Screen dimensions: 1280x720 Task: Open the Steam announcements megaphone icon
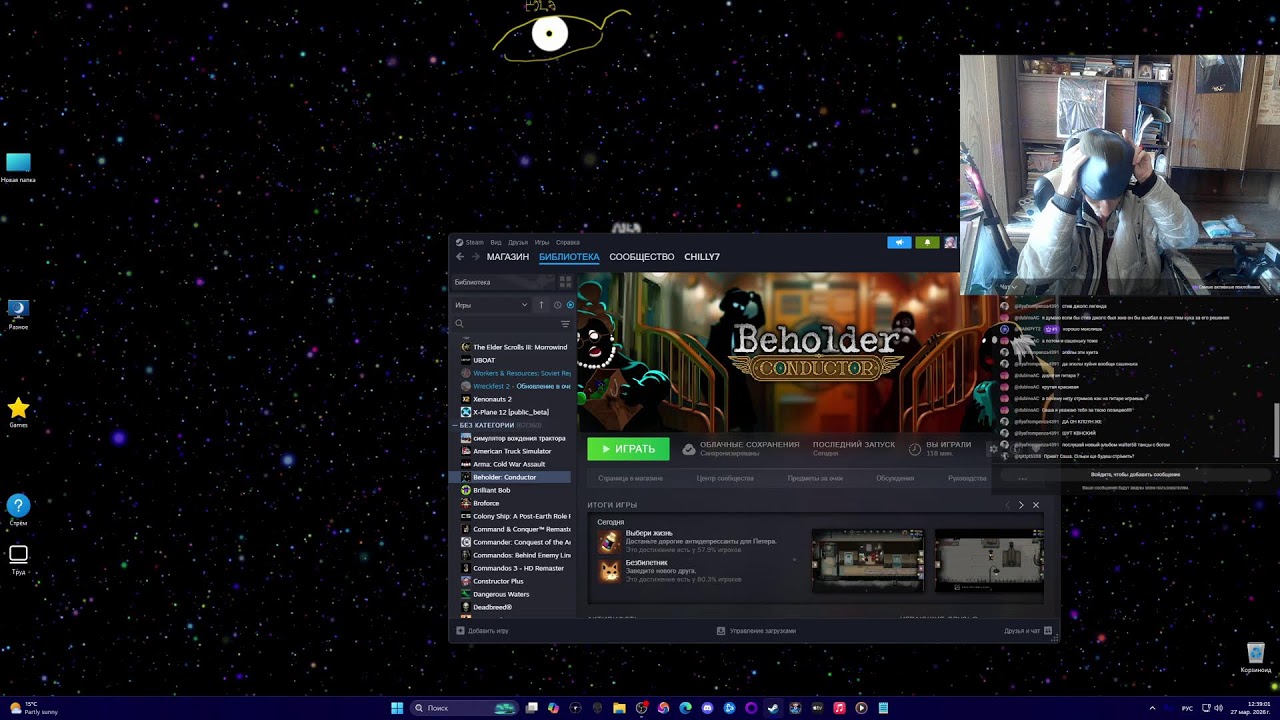coord(899,242)
